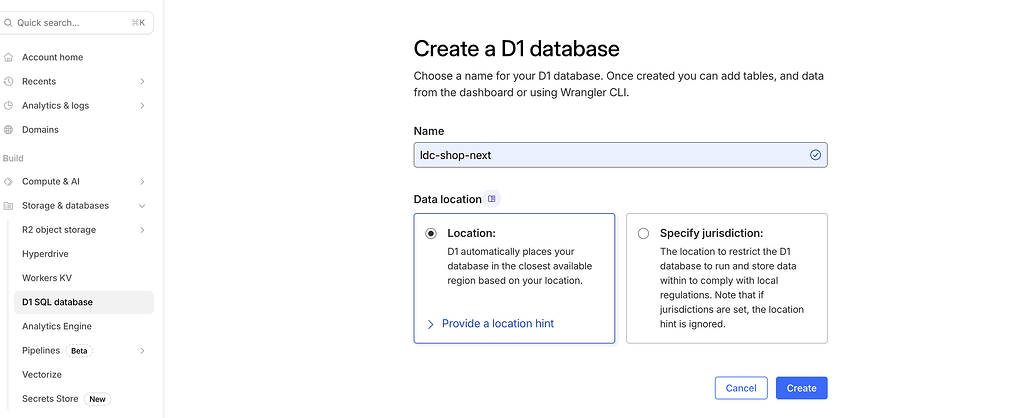The image size is (1024, 418).
Task: Expand the R2 object storage chevron
Action: click(x=142, y=230)
